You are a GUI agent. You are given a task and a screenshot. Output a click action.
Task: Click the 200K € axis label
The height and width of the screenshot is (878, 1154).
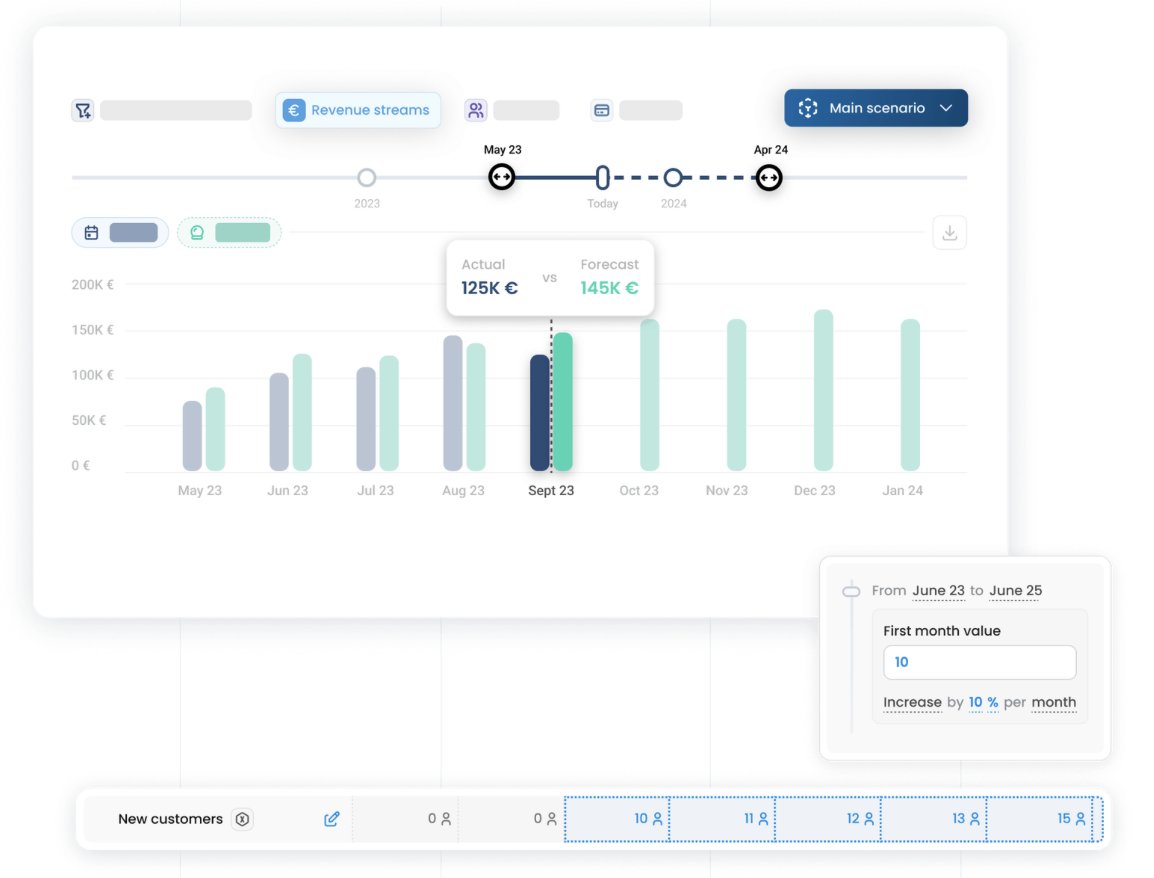(x=93, y=285)
